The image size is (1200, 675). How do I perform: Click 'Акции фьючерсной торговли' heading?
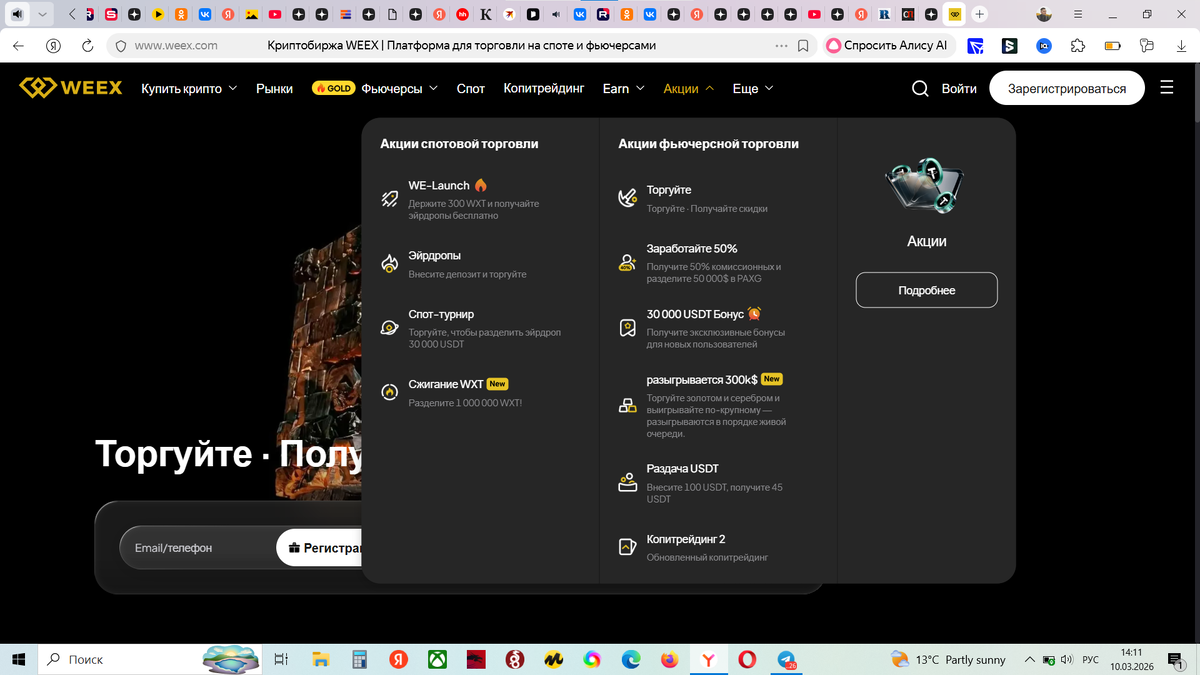708,144
